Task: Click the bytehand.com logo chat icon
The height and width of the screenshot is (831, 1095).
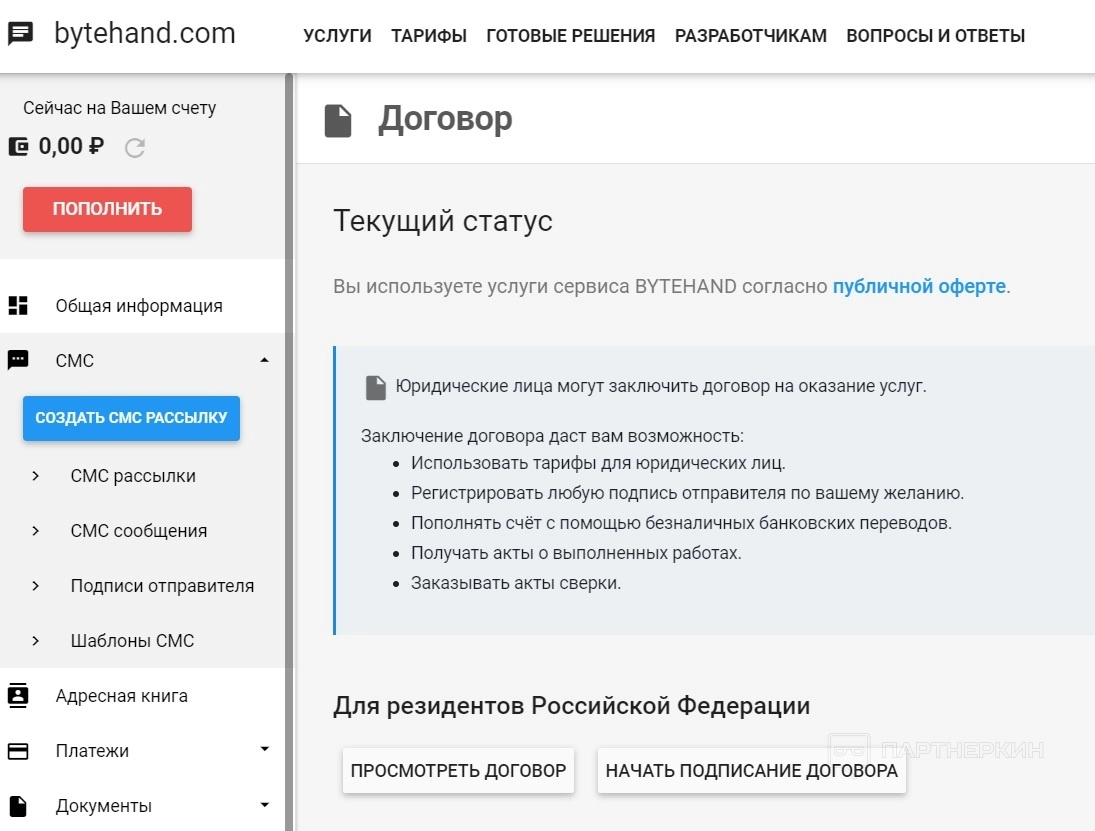Action: pyautogui.click(x=20, y=35)
